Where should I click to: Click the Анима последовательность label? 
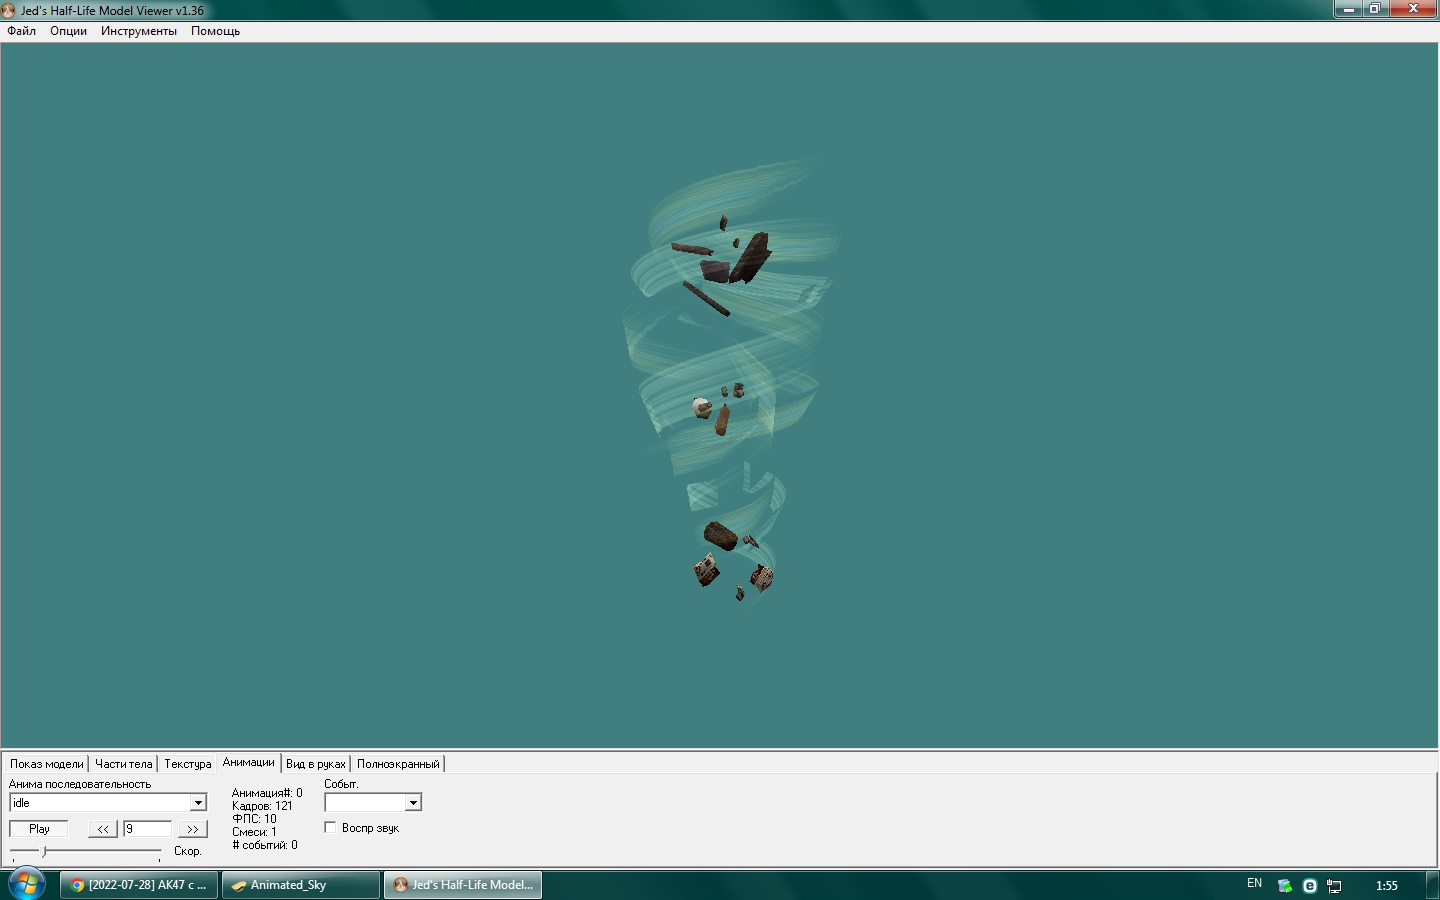[80, 784]
